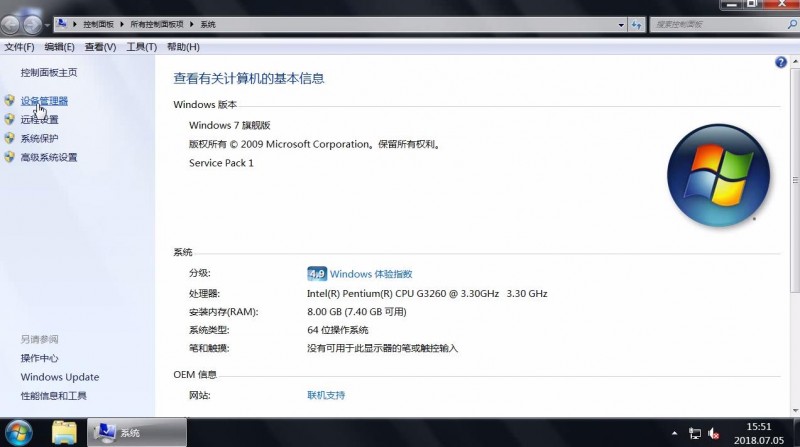Open the 查看(V) menu
The height and width of the screenshot is (447, 800).
pos(100,47)
